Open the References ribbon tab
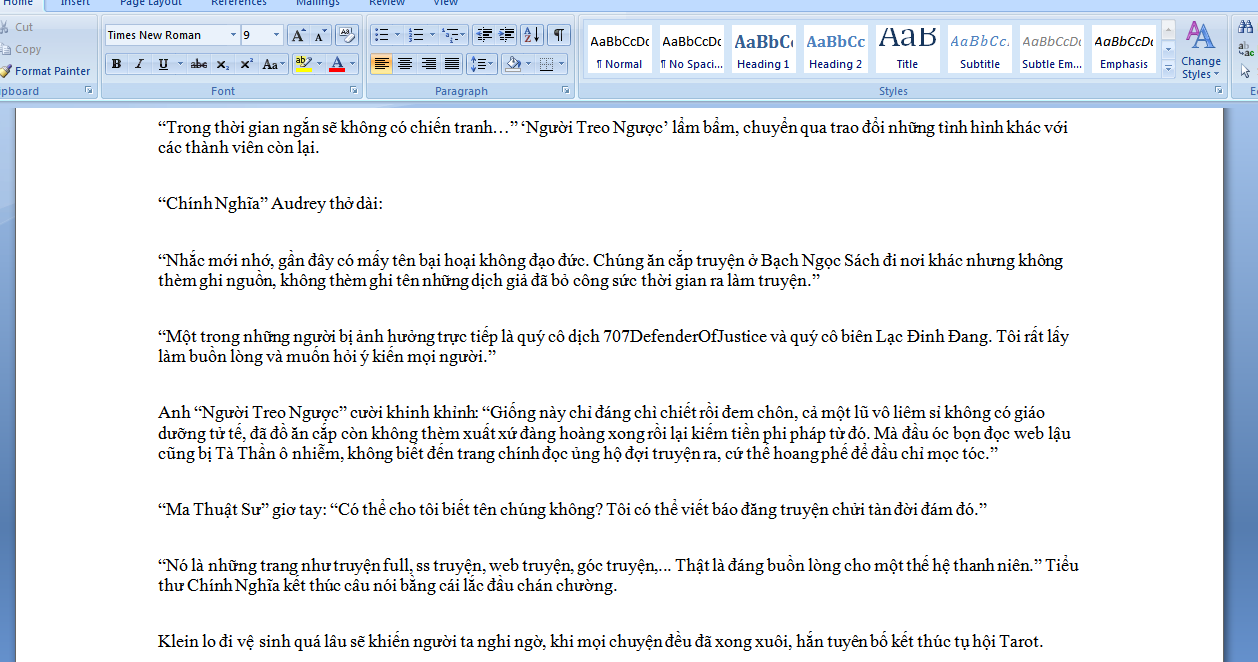 click(x=239, y=3)
